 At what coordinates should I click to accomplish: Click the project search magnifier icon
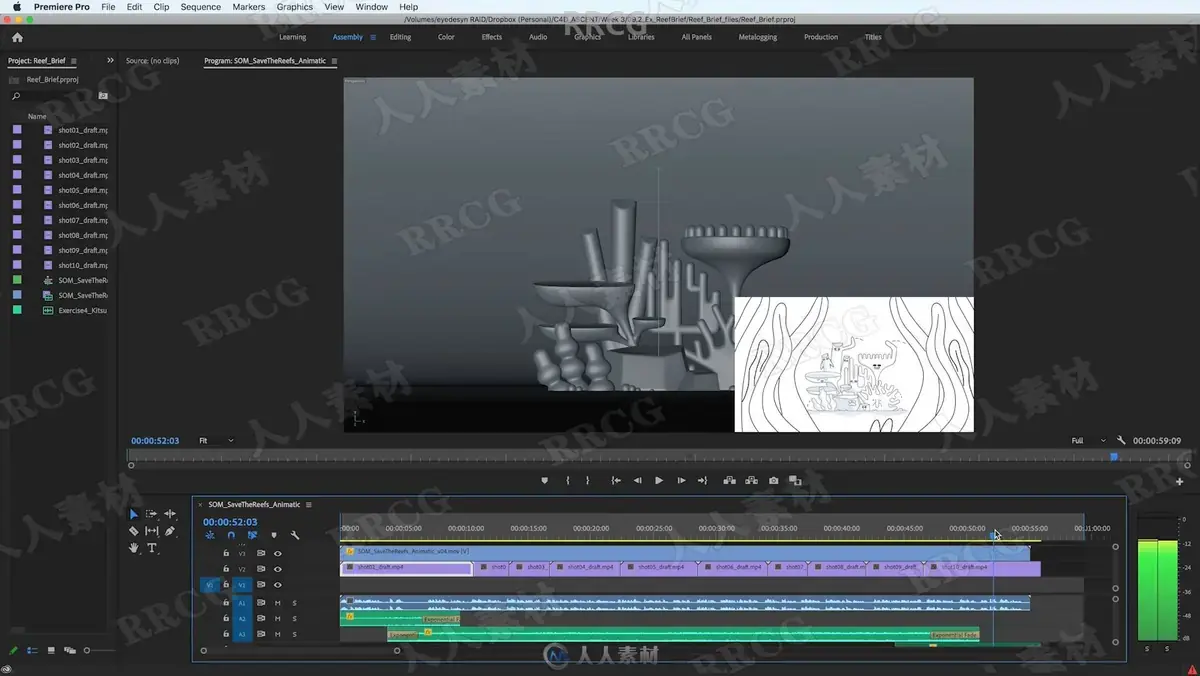tap(15, 96)
